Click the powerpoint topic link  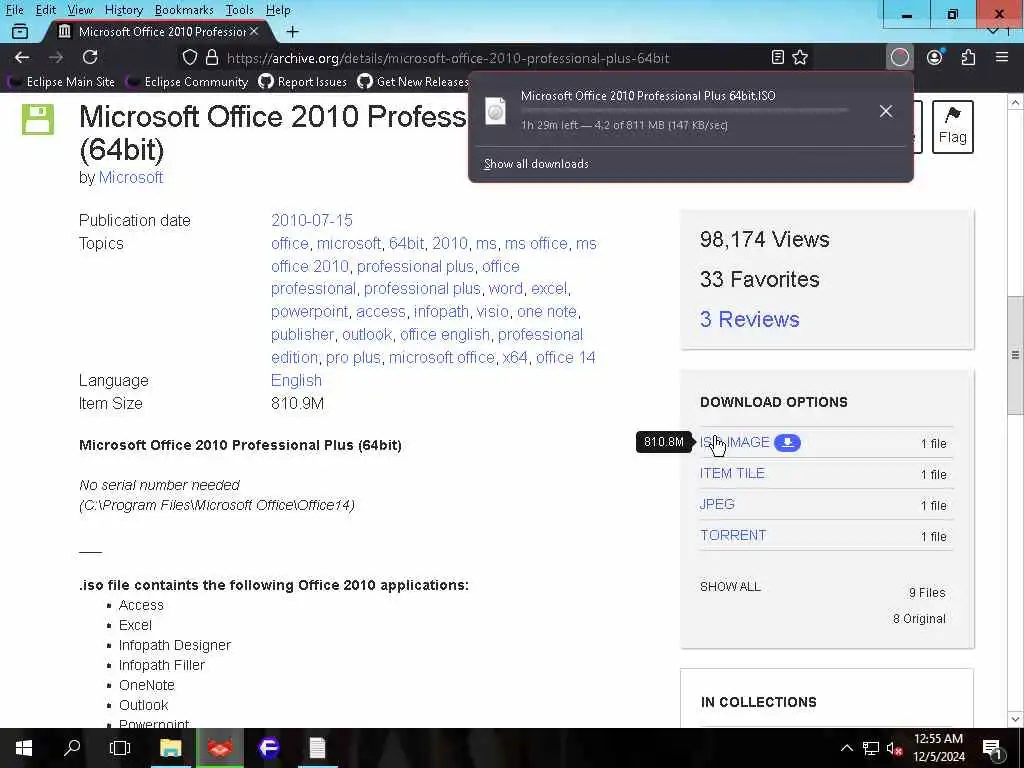[x=310, y=312]
